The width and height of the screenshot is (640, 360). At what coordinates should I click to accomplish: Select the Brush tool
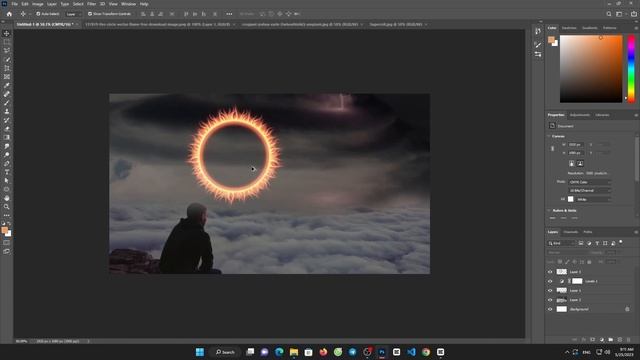(7, 102)
